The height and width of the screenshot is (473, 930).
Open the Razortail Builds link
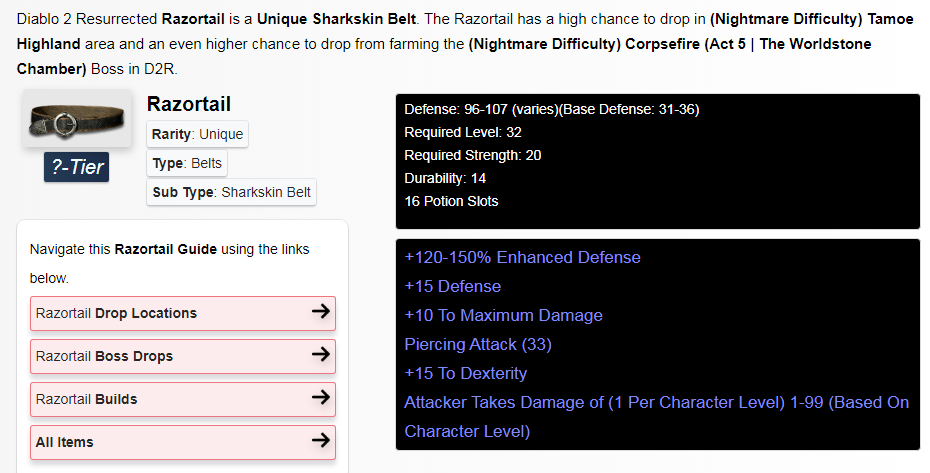point(183,399)
